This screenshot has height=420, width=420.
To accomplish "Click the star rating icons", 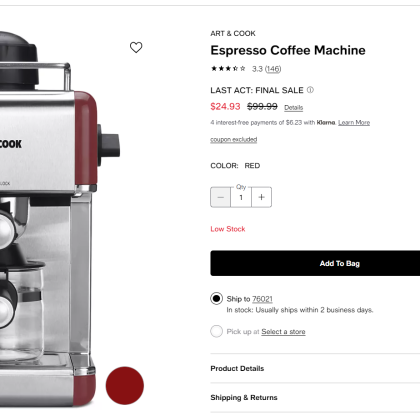I will (228, 69).
